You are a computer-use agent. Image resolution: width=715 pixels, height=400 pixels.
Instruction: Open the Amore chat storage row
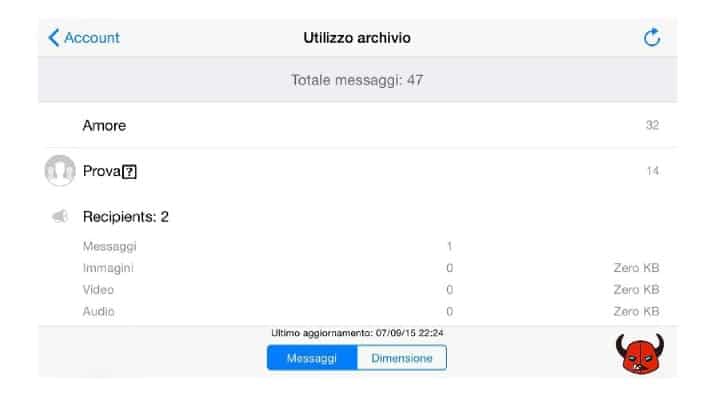click(357, 126)
